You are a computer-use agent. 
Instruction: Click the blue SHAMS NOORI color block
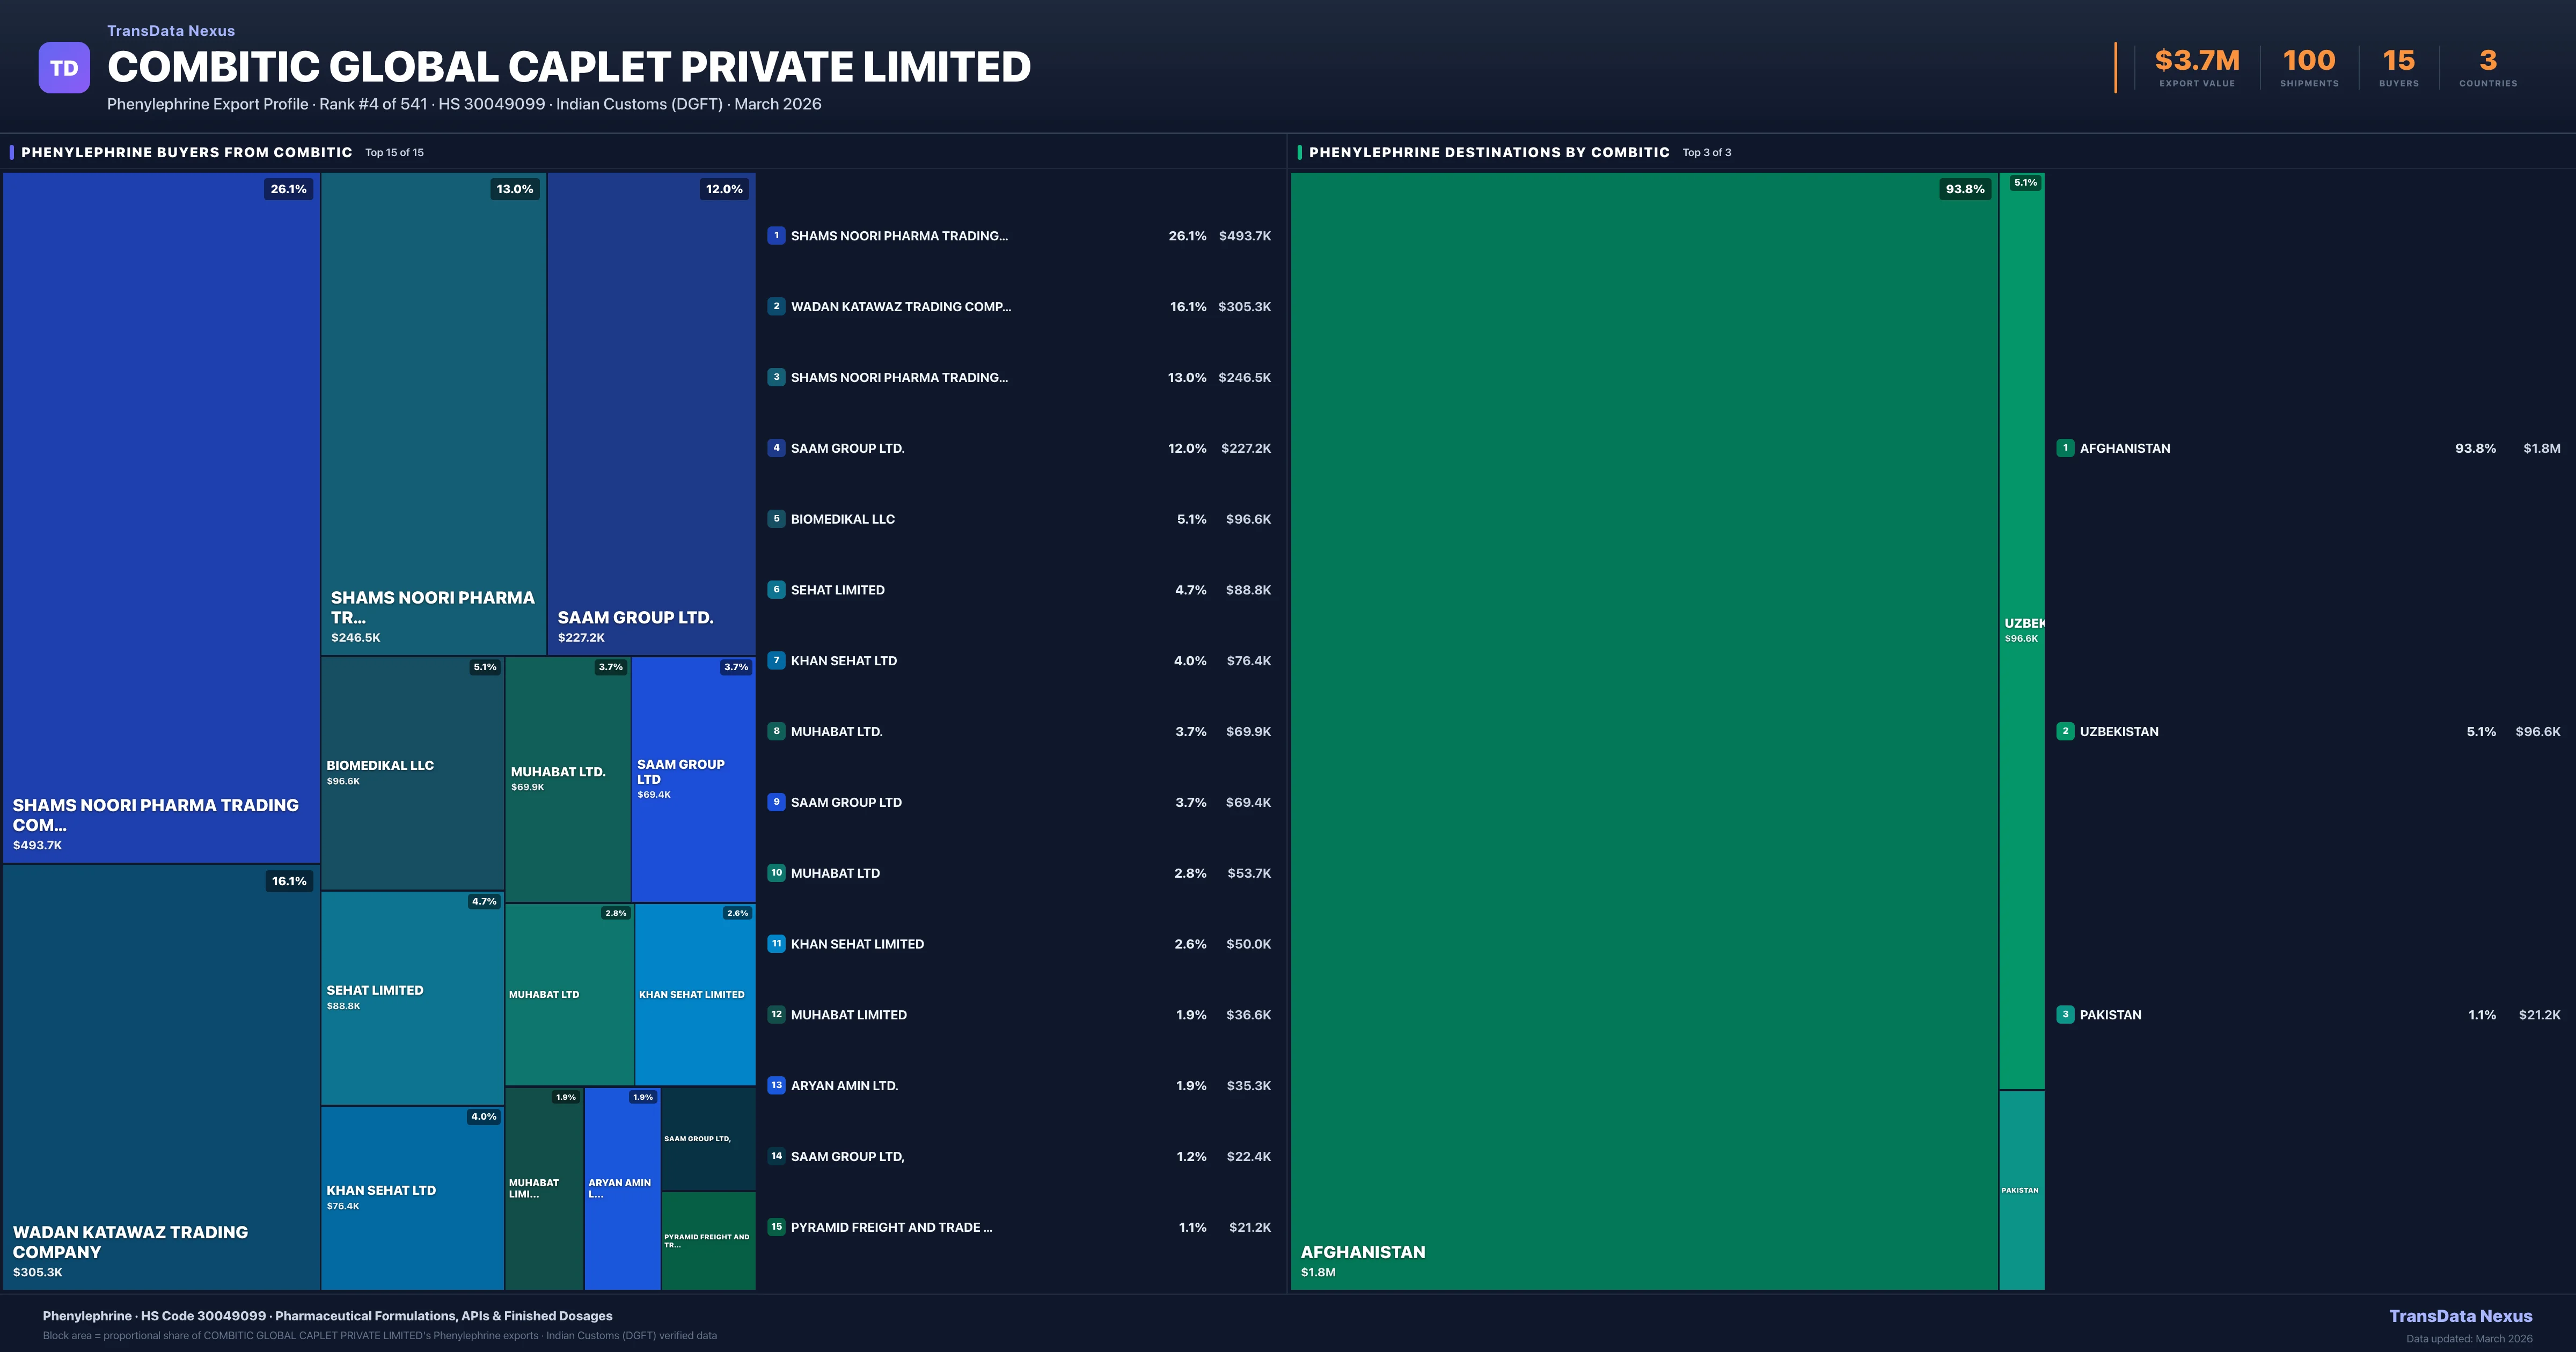pos(160,520)
